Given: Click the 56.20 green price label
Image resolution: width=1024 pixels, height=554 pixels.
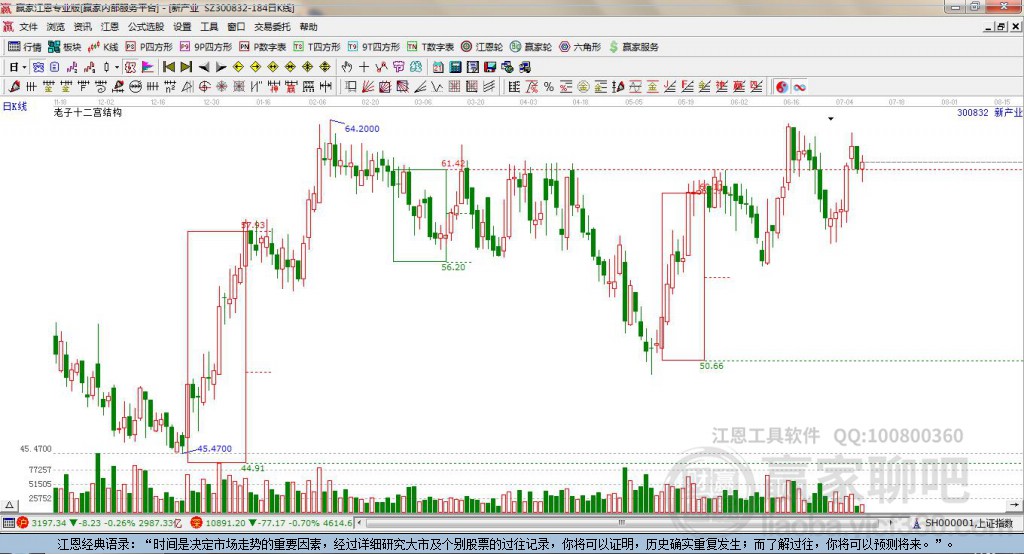Looking at the screenshot, I should click(x=453, y=267).
